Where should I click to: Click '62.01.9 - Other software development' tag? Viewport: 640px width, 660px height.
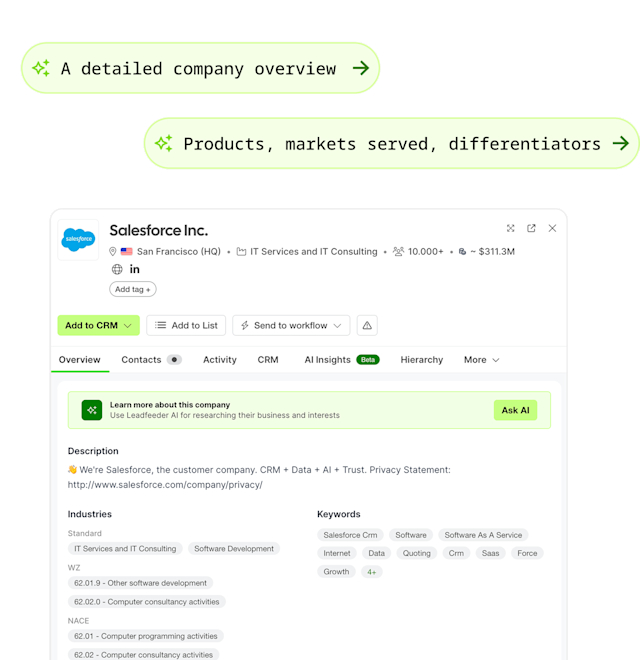140,583
